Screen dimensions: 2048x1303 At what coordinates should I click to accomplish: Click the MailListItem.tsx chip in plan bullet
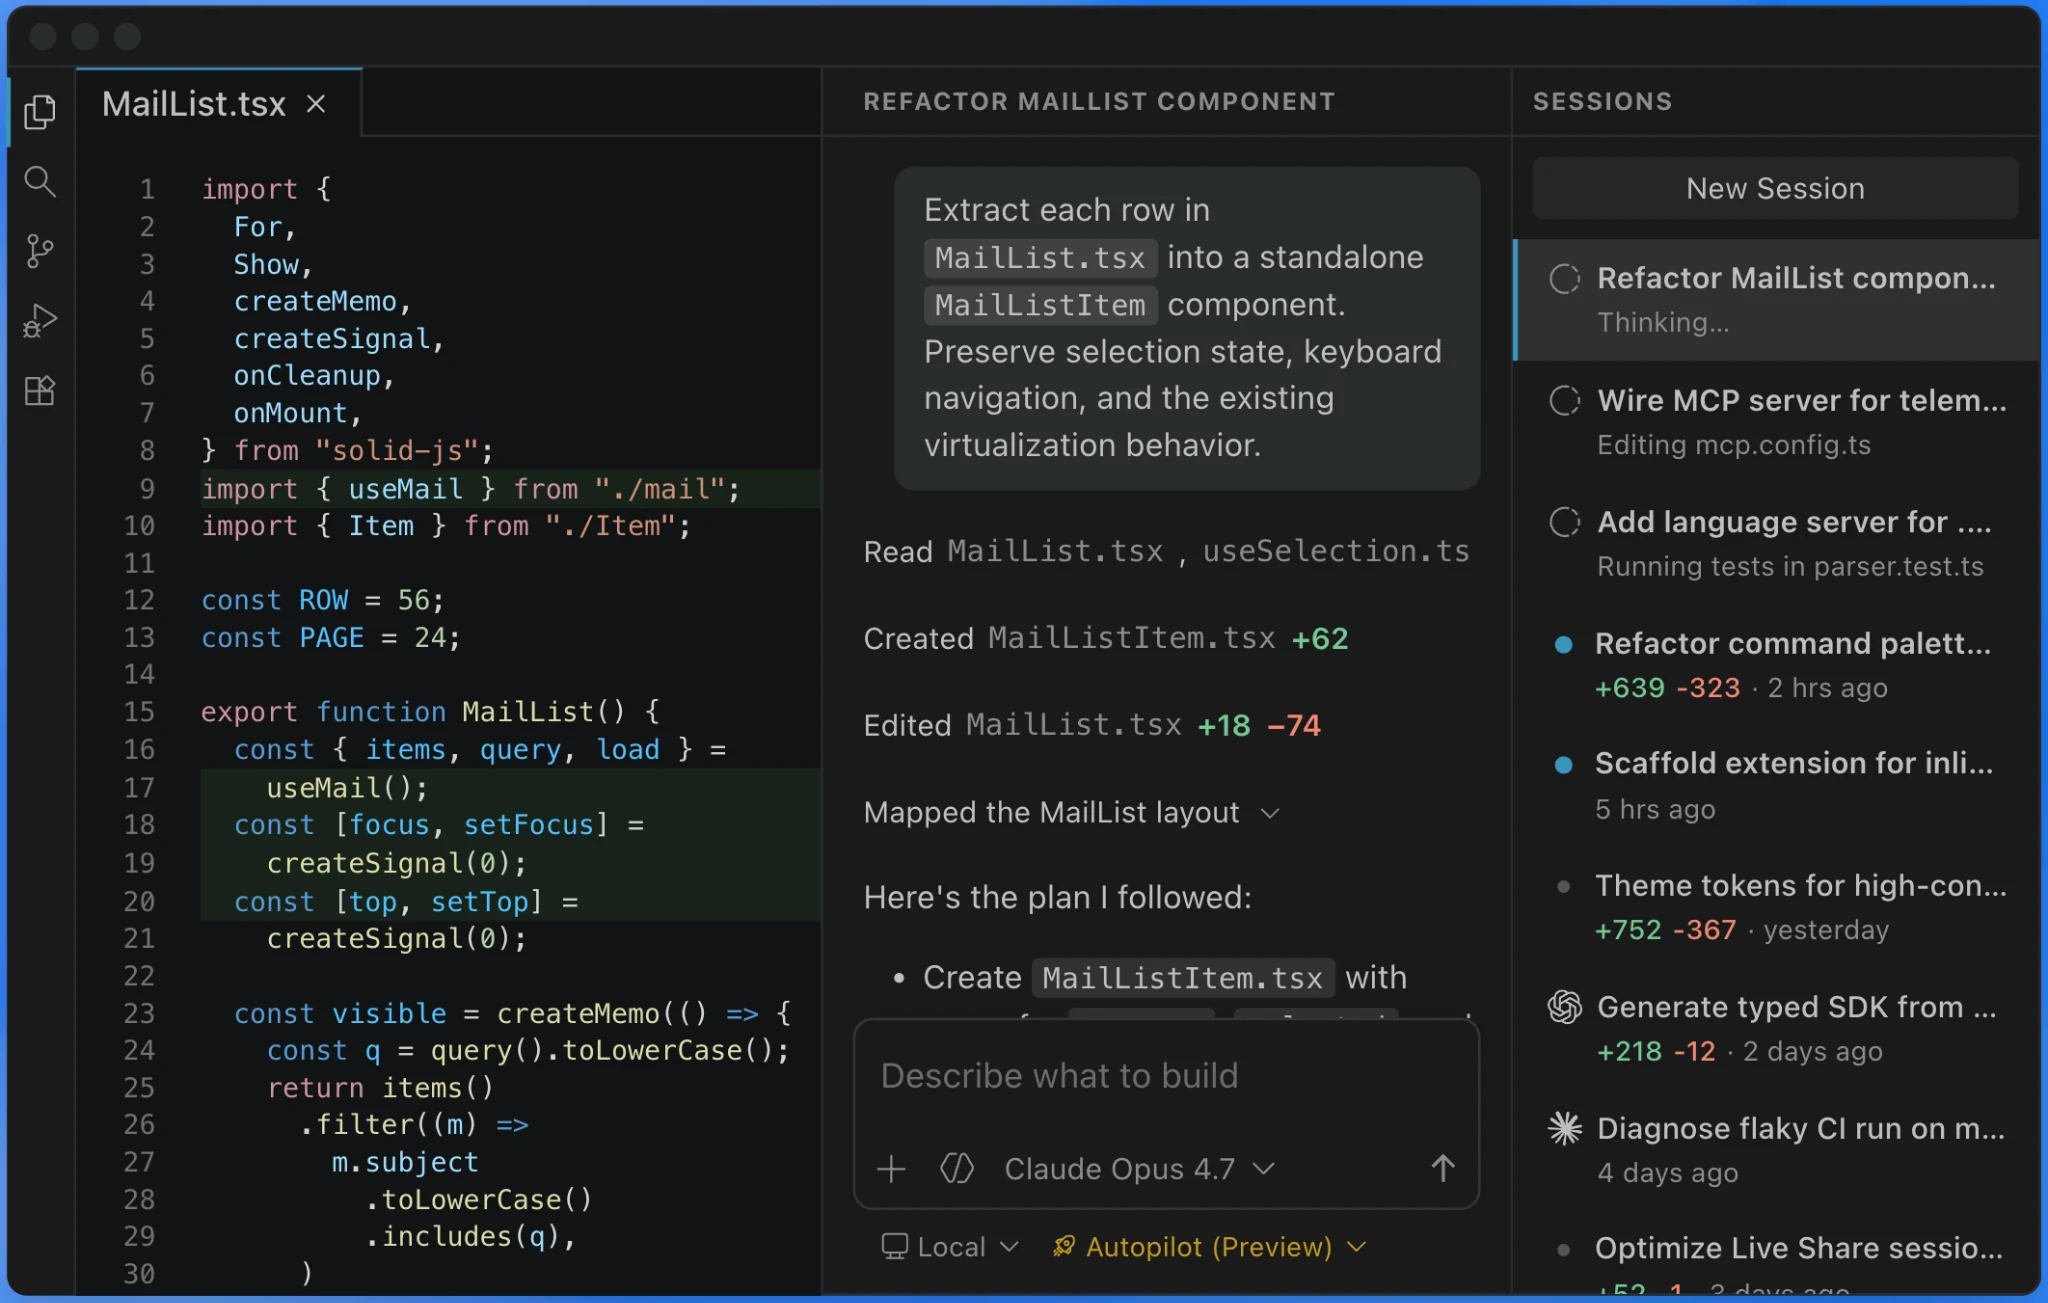(x=1183, y=977)
